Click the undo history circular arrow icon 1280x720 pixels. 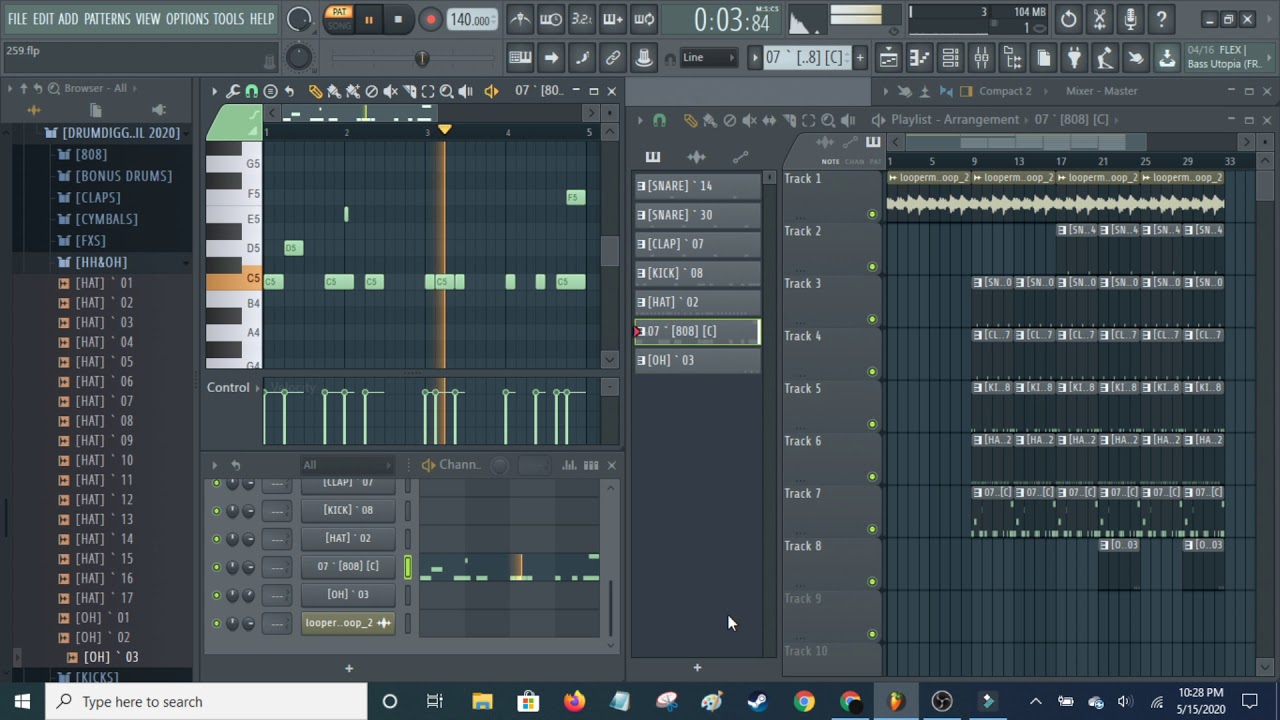[1068, 19]
